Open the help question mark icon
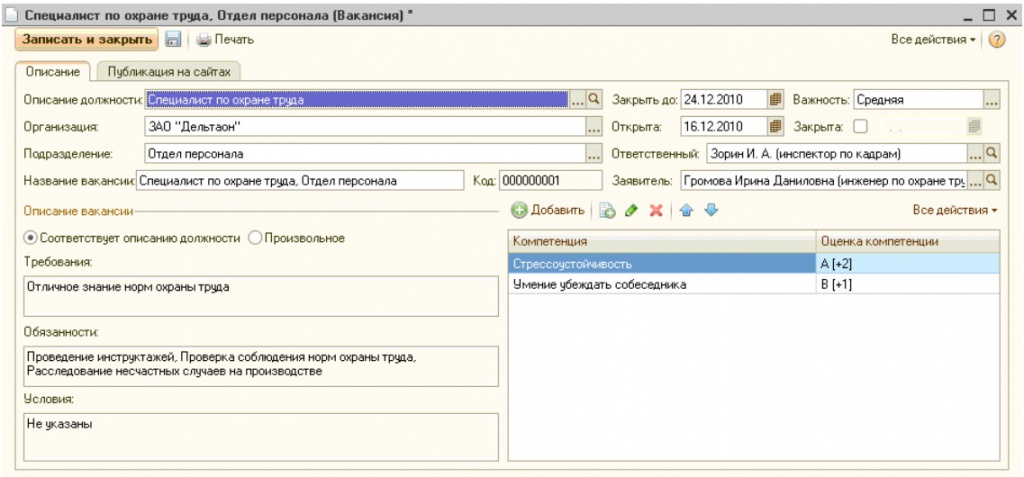The image size is (1024, 477). point(996,40)
